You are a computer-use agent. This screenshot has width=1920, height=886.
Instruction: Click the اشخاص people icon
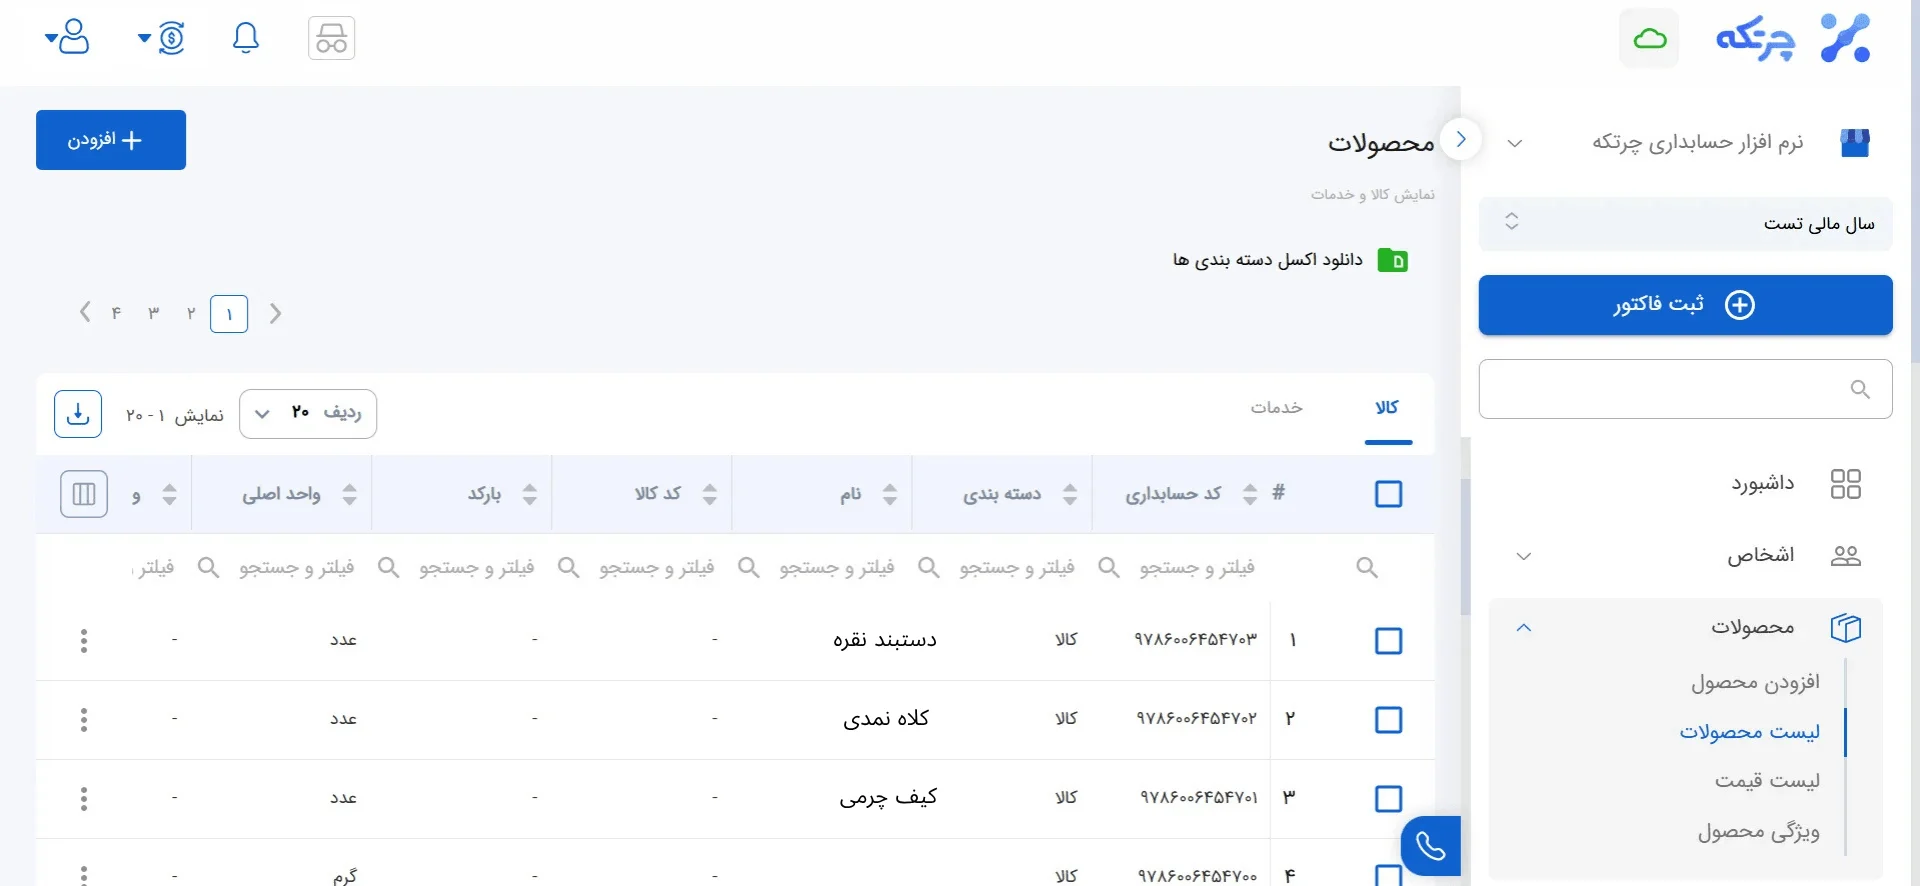[1845, 556]
